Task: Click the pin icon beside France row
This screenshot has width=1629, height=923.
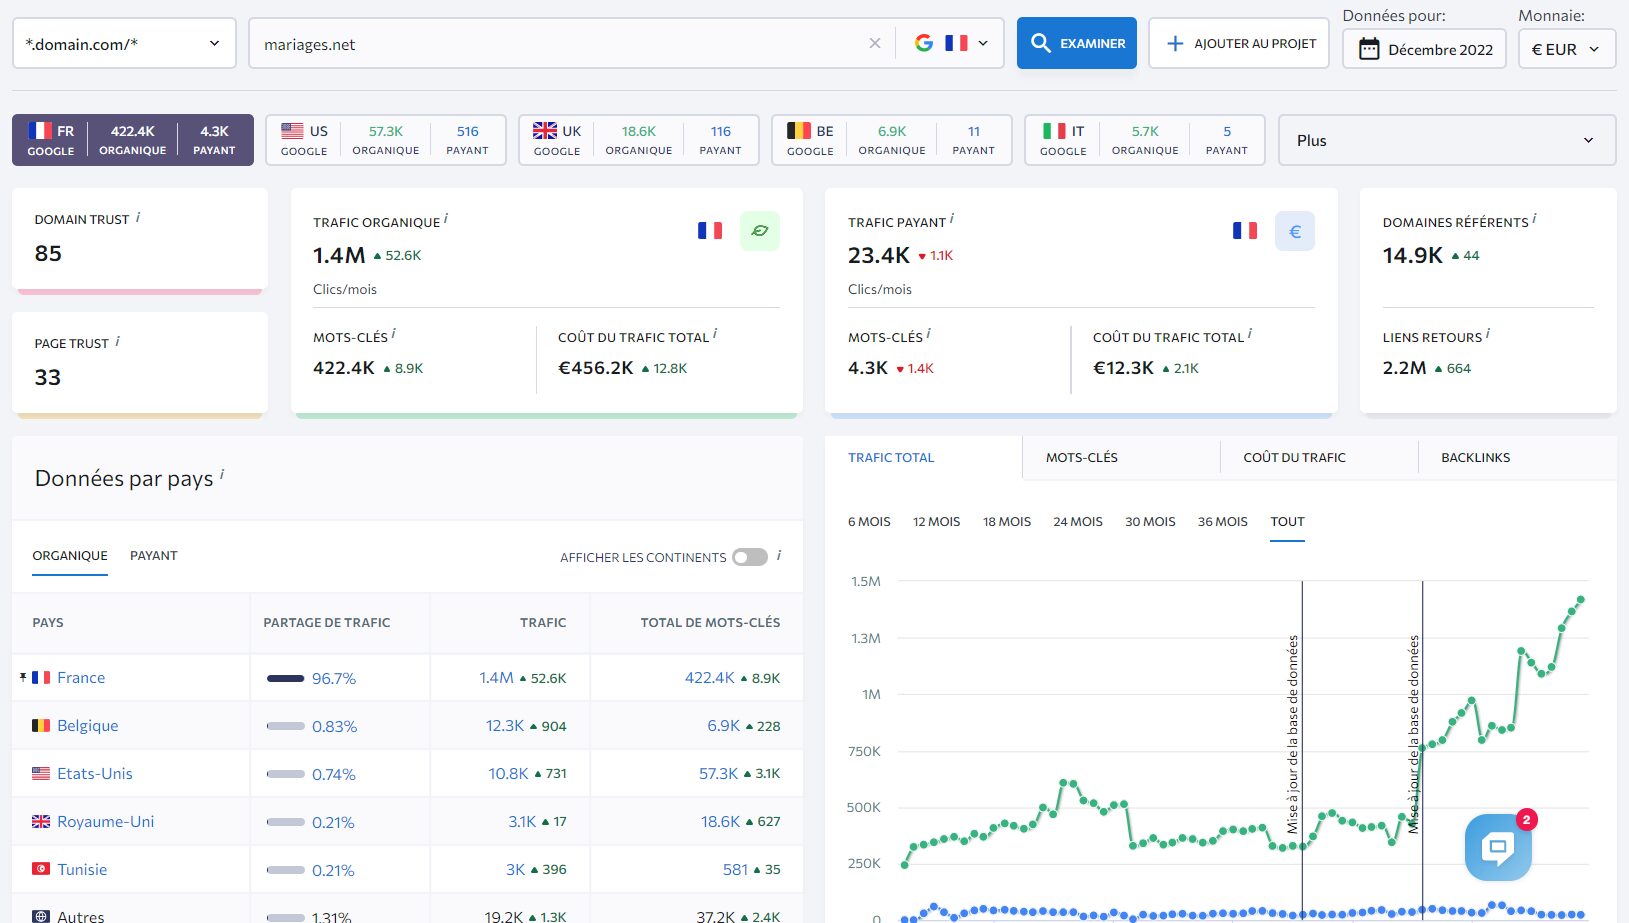Action: tap(23, 677)
